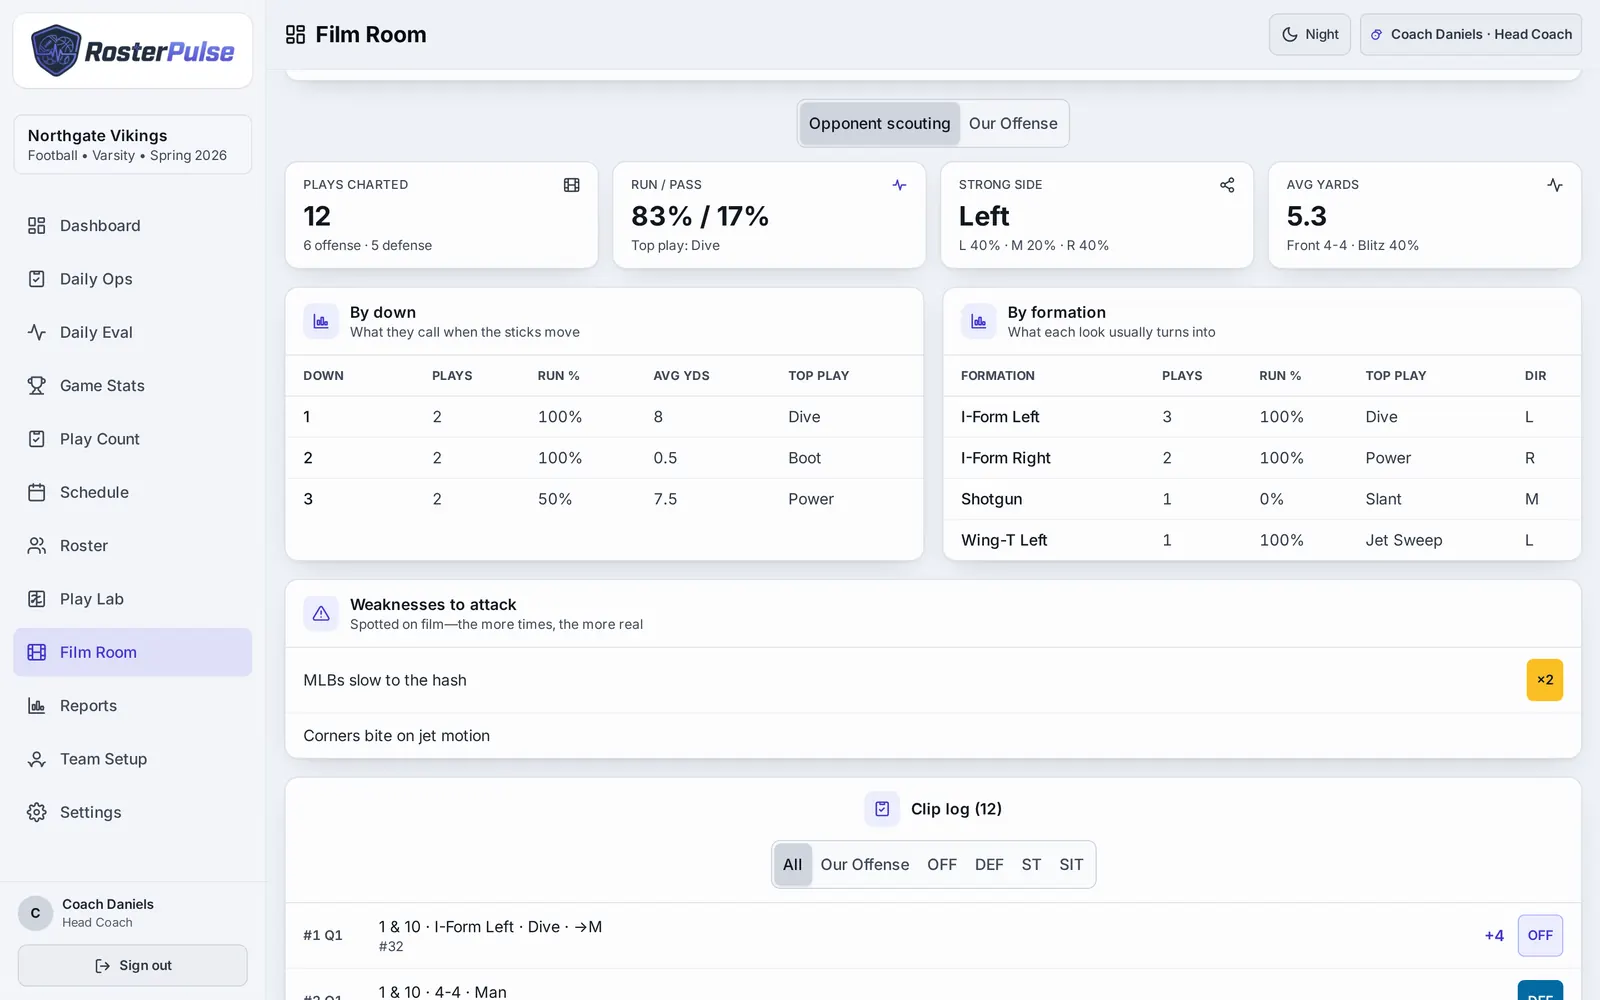
Task: Filter clip log by ST
Action: point(1031,865)
